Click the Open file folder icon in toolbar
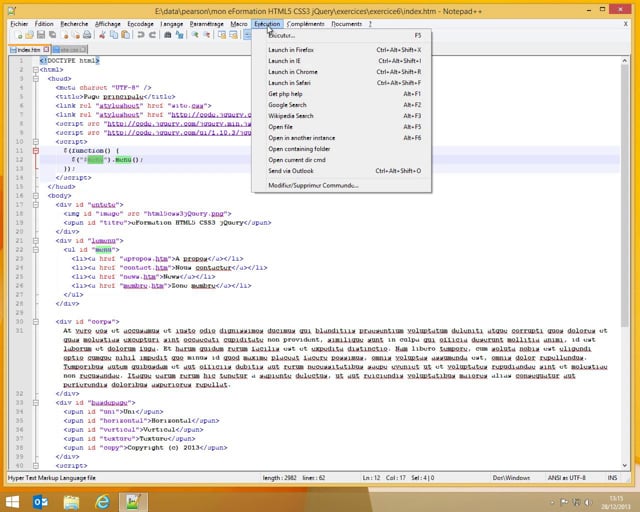This screenshot has height=512, width=640. [x=29, y=35]
